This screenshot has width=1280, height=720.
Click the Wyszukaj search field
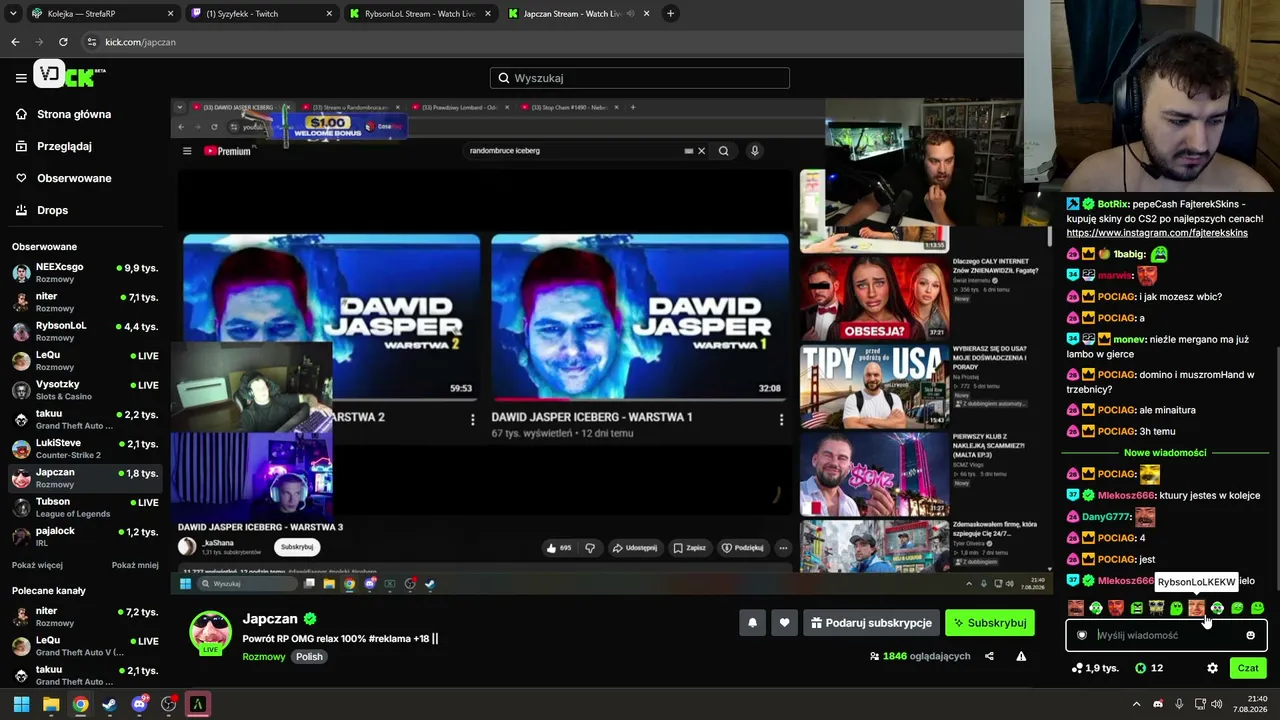tap(640, 78)
